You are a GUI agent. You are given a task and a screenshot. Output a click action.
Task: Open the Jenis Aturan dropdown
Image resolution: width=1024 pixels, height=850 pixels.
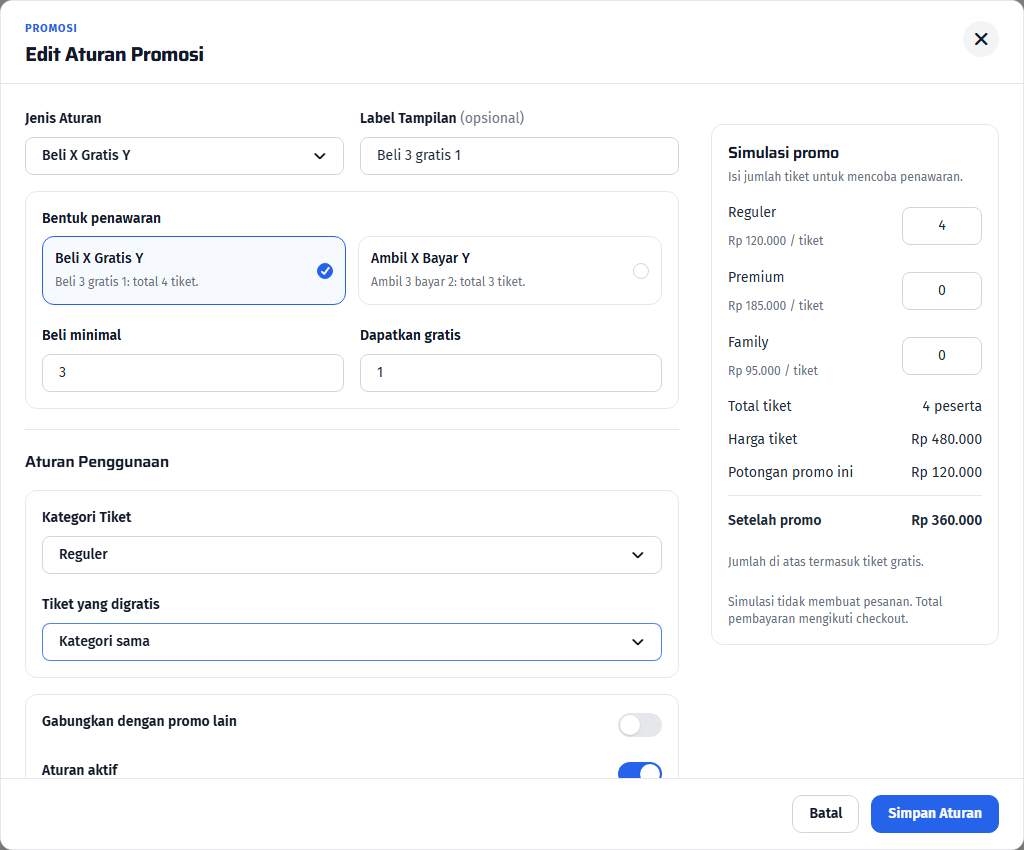point(184,155)
